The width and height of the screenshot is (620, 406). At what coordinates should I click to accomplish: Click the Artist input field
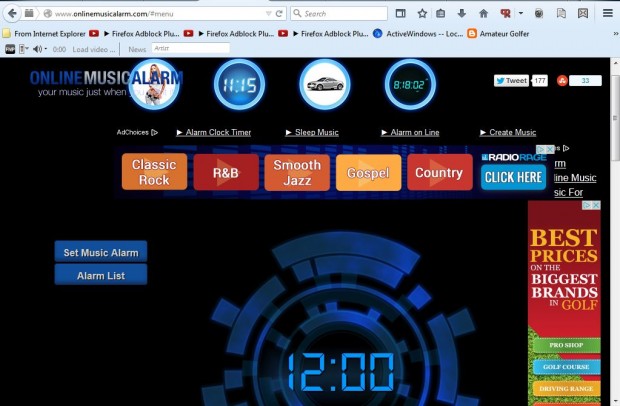click(x=190, y=48)
